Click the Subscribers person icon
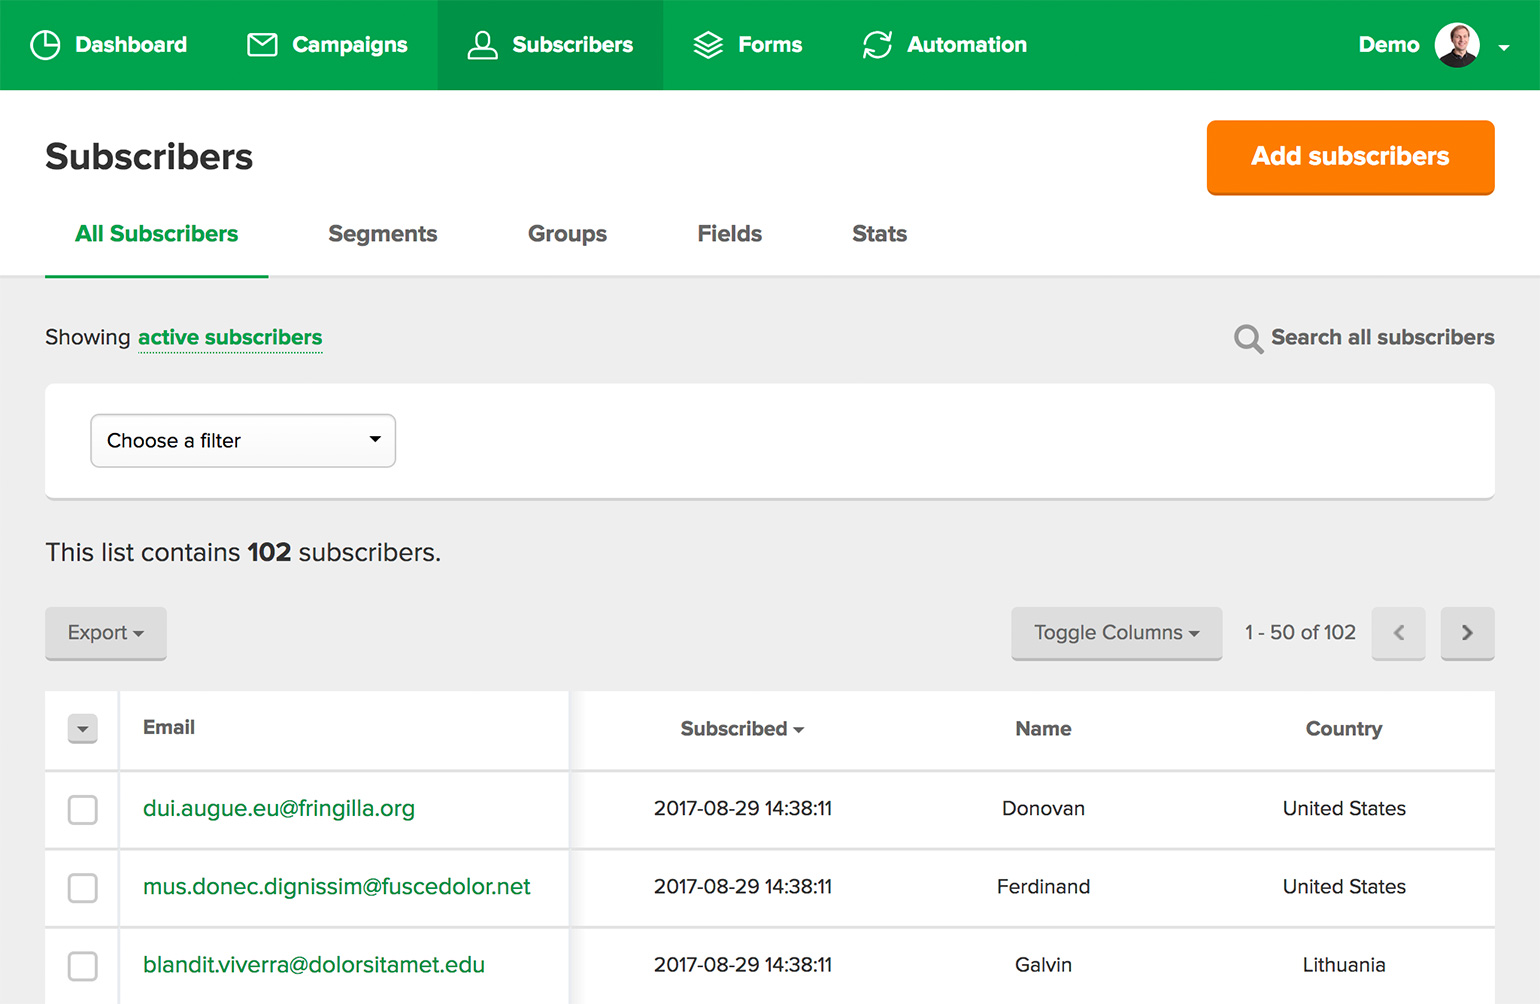Viewport: 1540px width, 1004px height. [482, 45]
